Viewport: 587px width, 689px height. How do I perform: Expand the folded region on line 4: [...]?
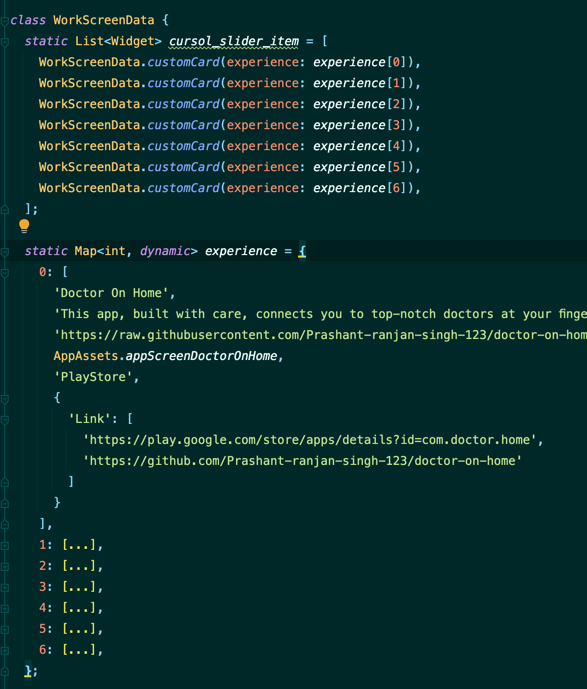point(79,608)
